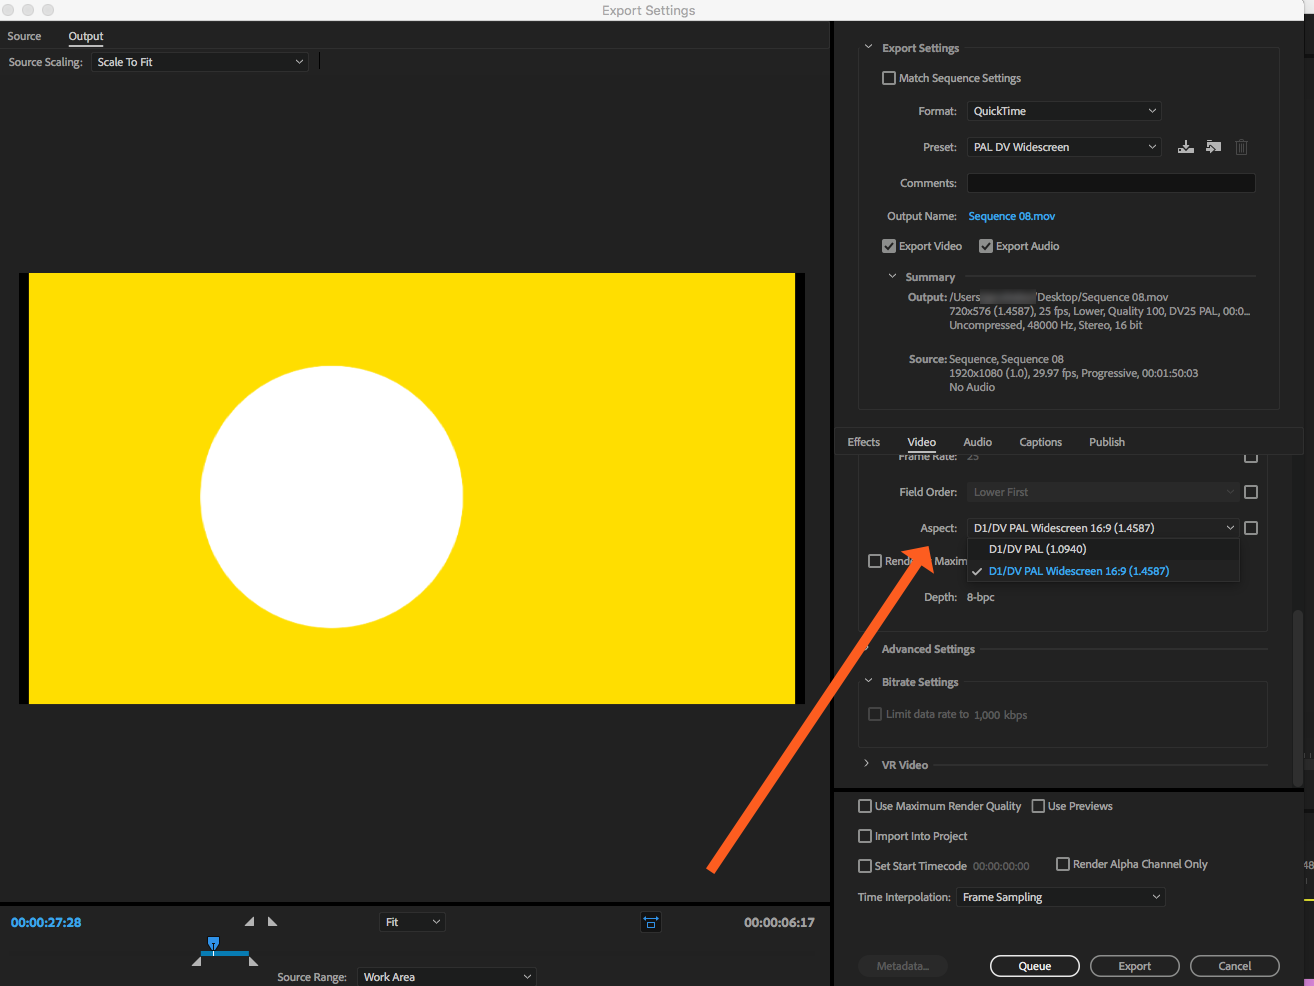Collapse the Export Settings section

coord(868,47)
